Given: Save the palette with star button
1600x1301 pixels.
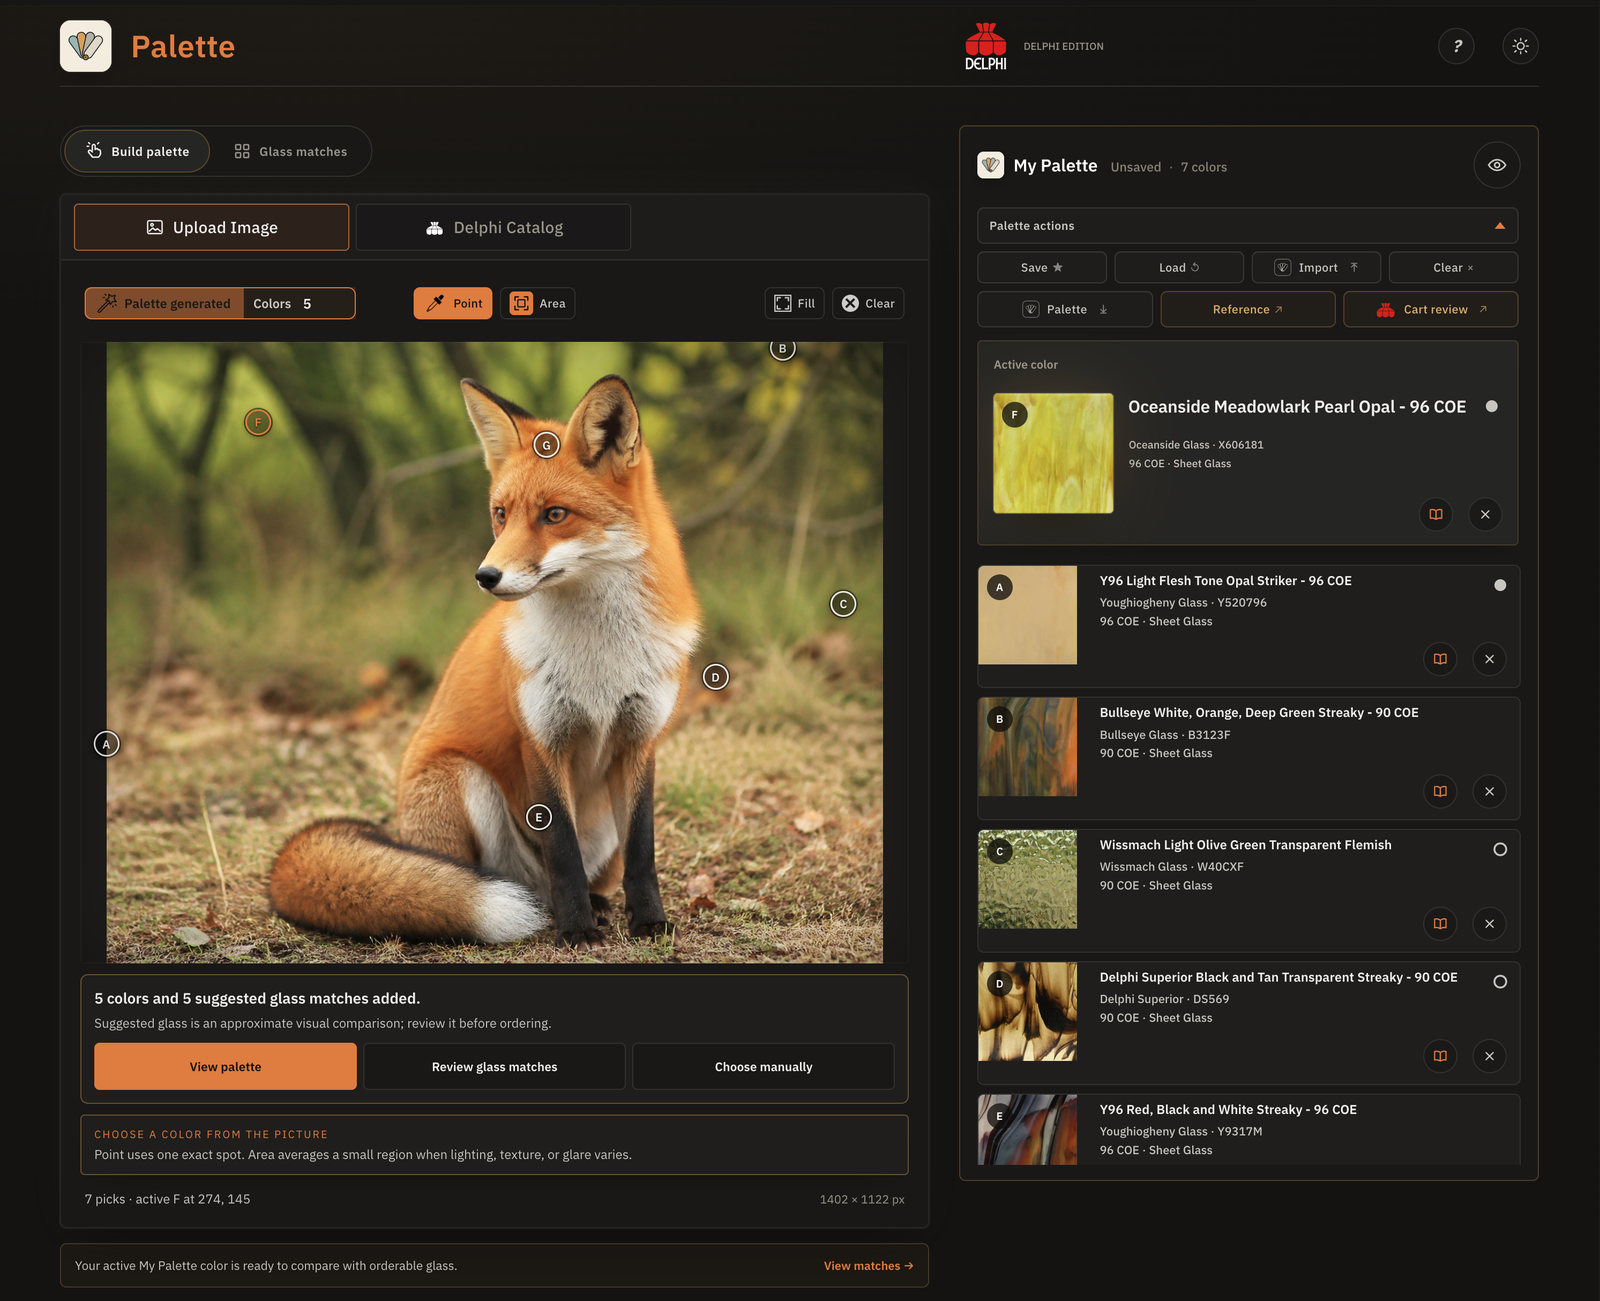Looking at the screenshot, I should pyautogui.click(x=1042, y=268).
